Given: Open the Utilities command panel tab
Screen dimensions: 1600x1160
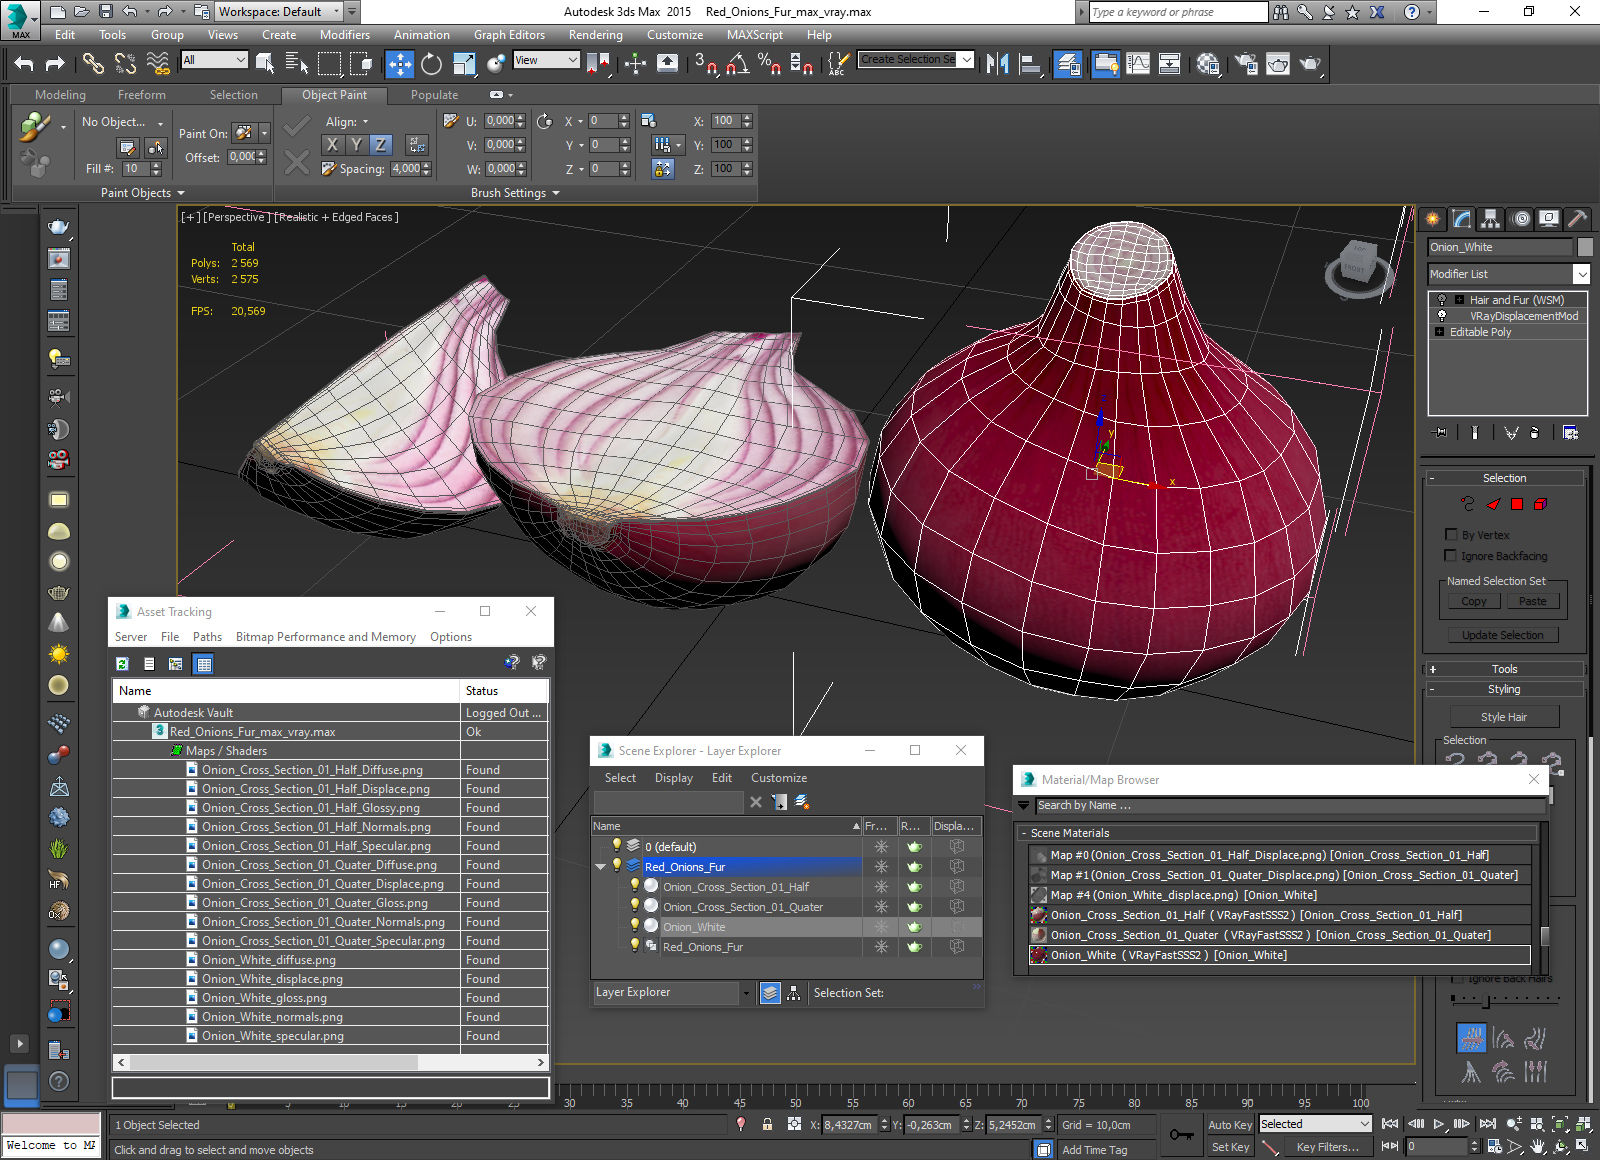Looking at the screenshot, I should pyautogui.click(x=1577, y=218).
